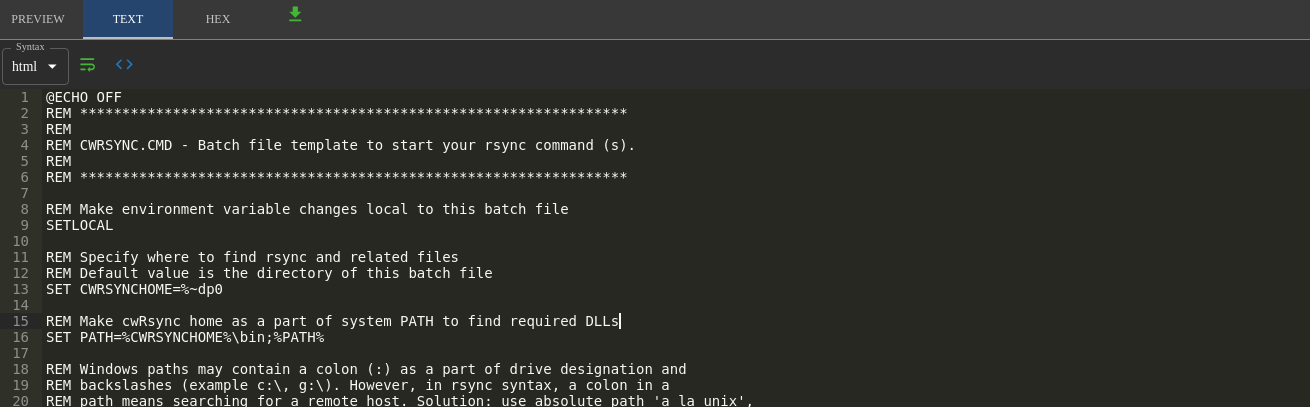The height and width of the screenshot is (407, 1310).
Task: Click the SETLOCAL line text
Action: (x=80, y=225)
